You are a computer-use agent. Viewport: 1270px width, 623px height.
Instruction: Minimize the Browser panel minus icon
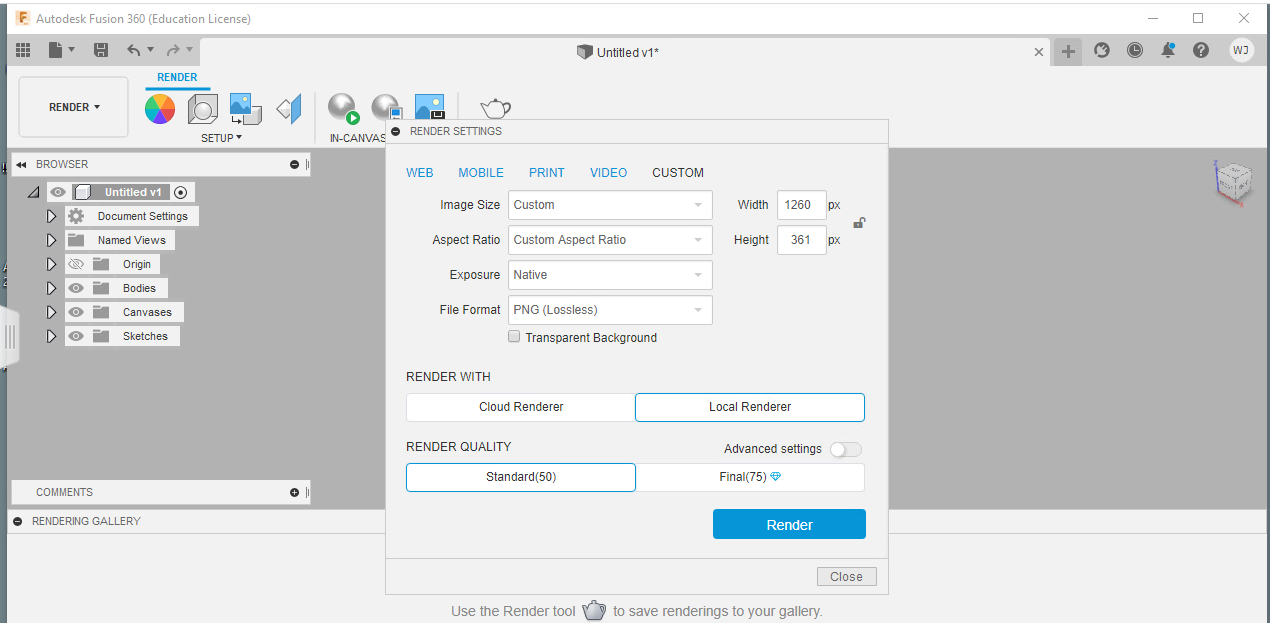click(294, 164)
